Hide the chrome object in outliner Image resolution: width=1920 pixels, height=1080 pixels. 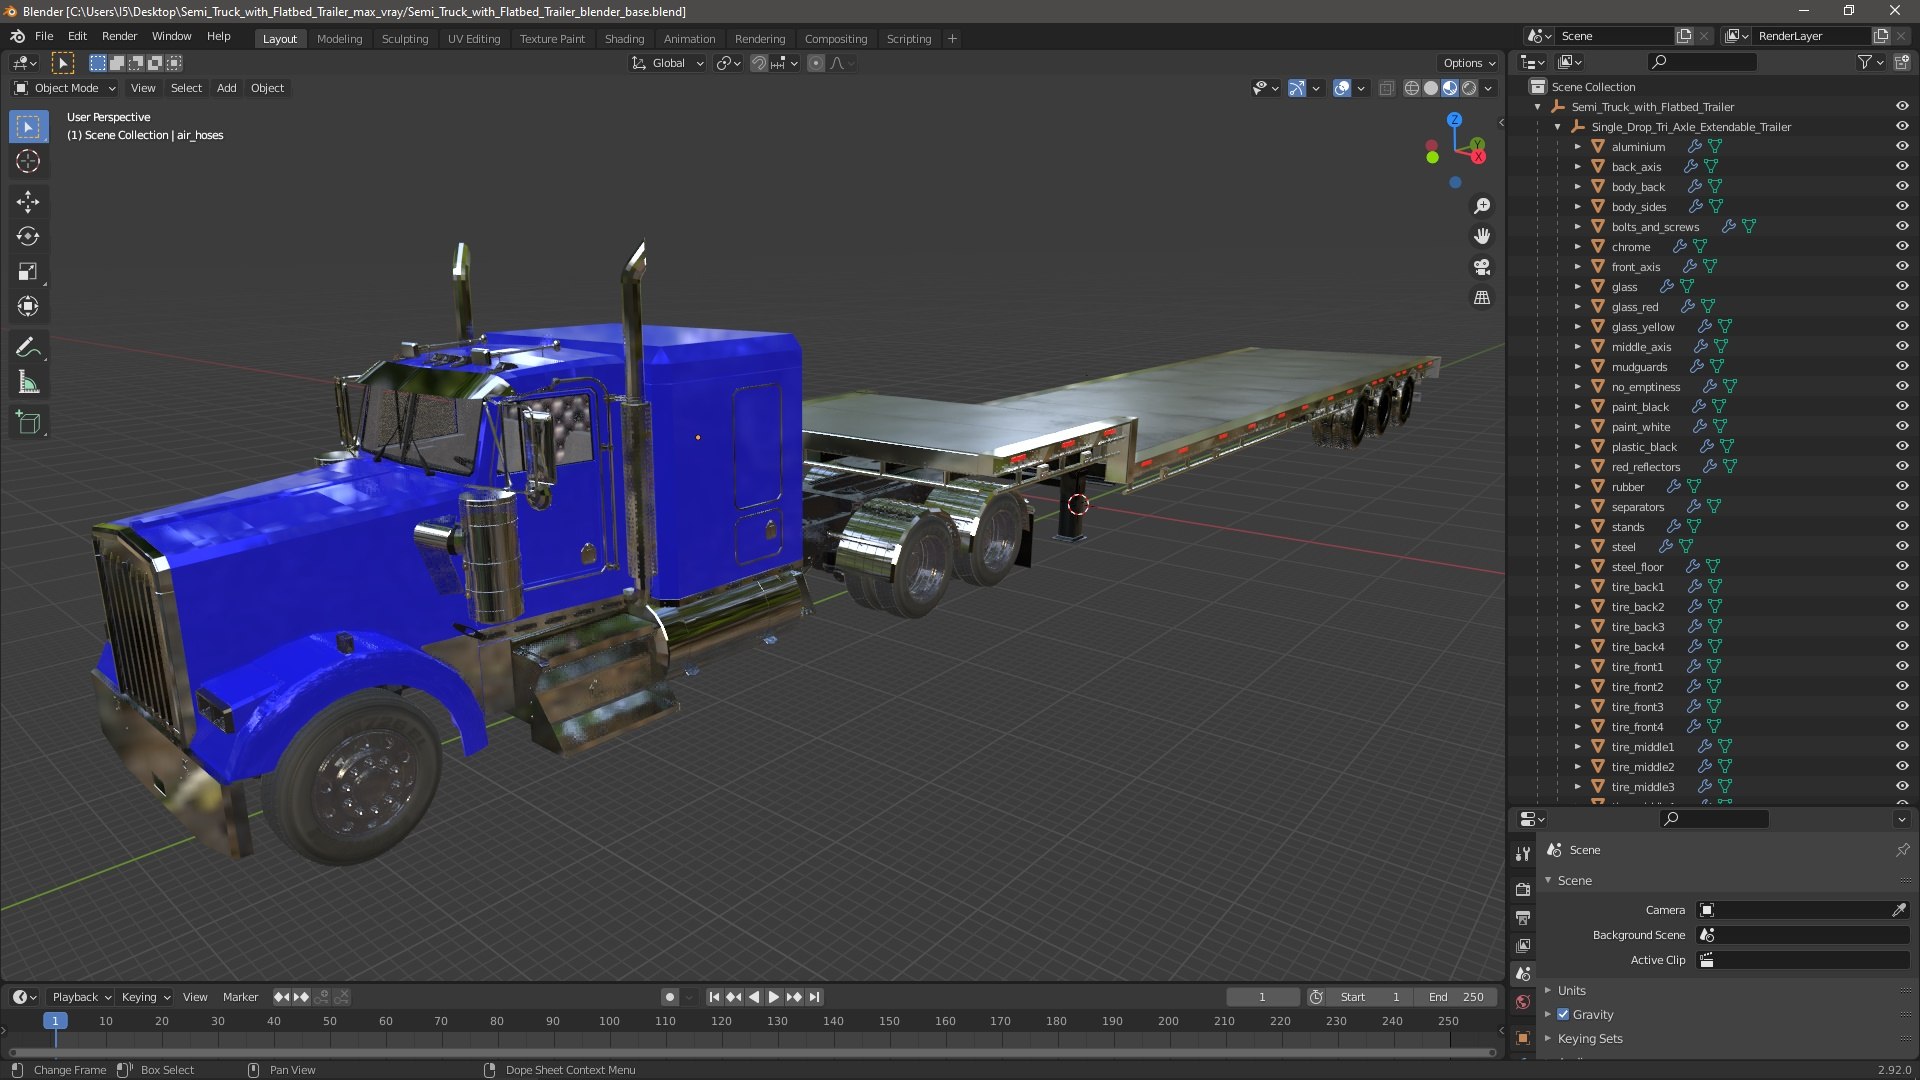[x=1902, y=247]
